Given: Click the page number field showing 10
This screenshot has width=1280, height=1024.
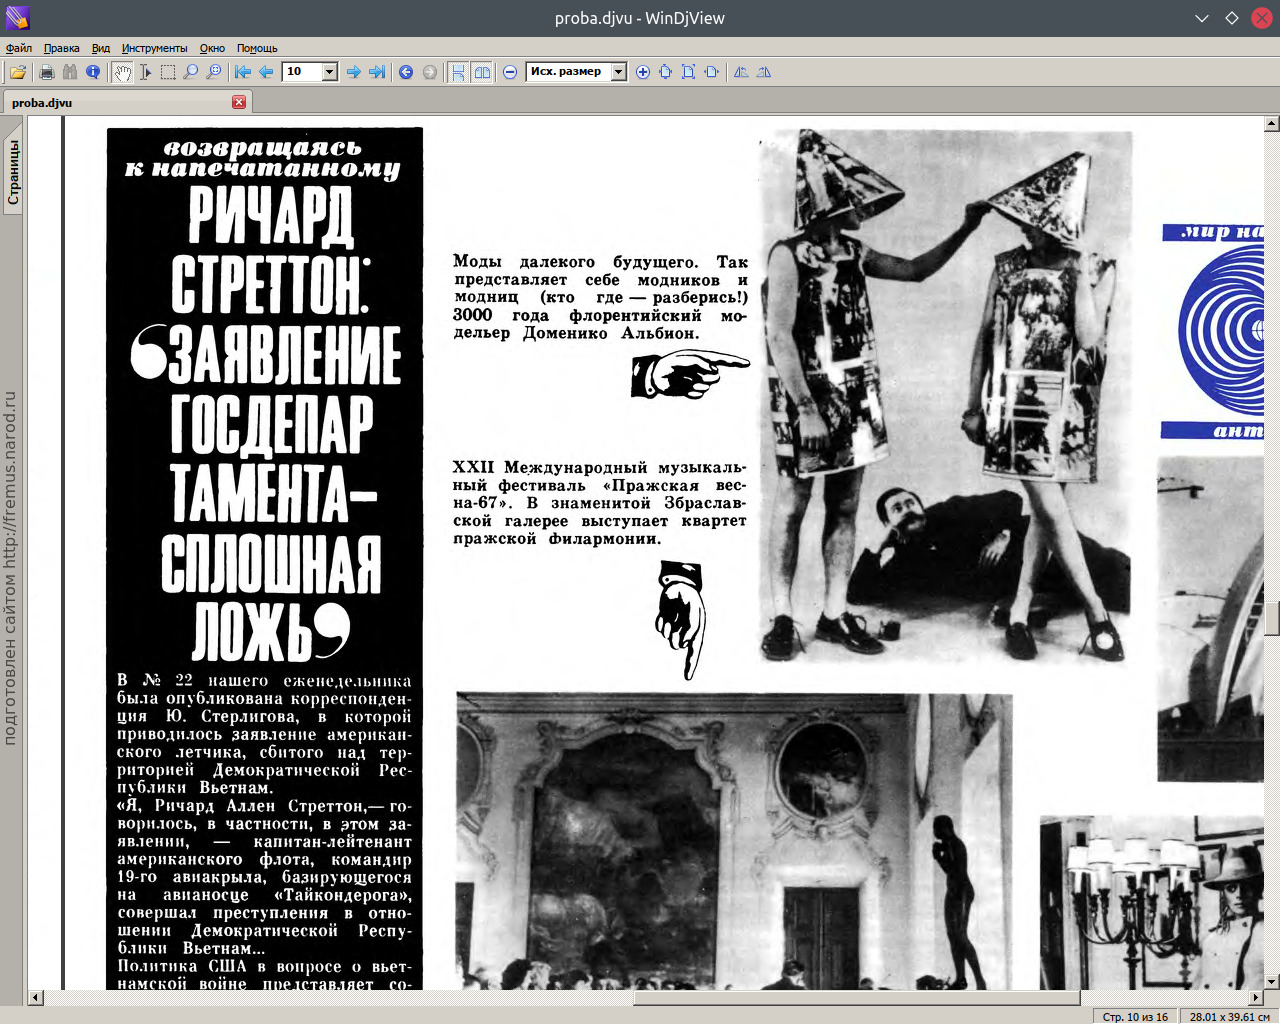Looking at the screenshot, I should pos(303,72).
